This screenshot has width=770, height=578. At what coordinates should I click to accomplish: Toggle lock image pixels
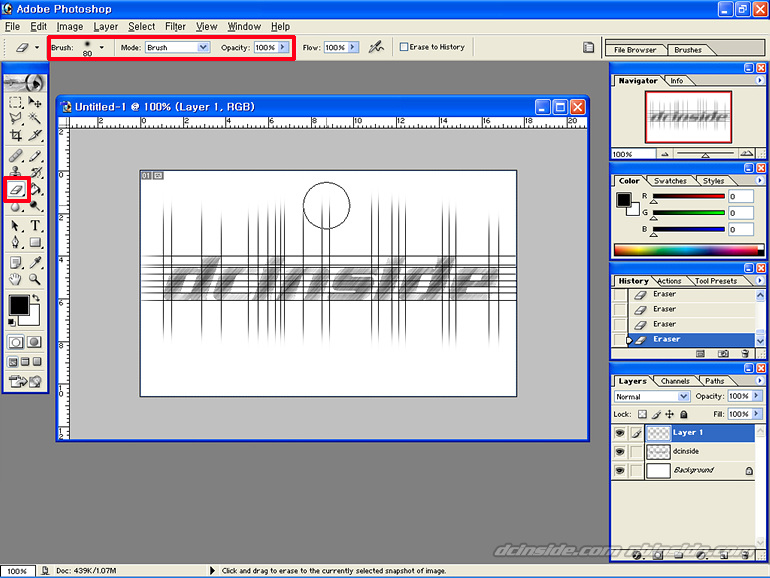click(x=657, y=414)
